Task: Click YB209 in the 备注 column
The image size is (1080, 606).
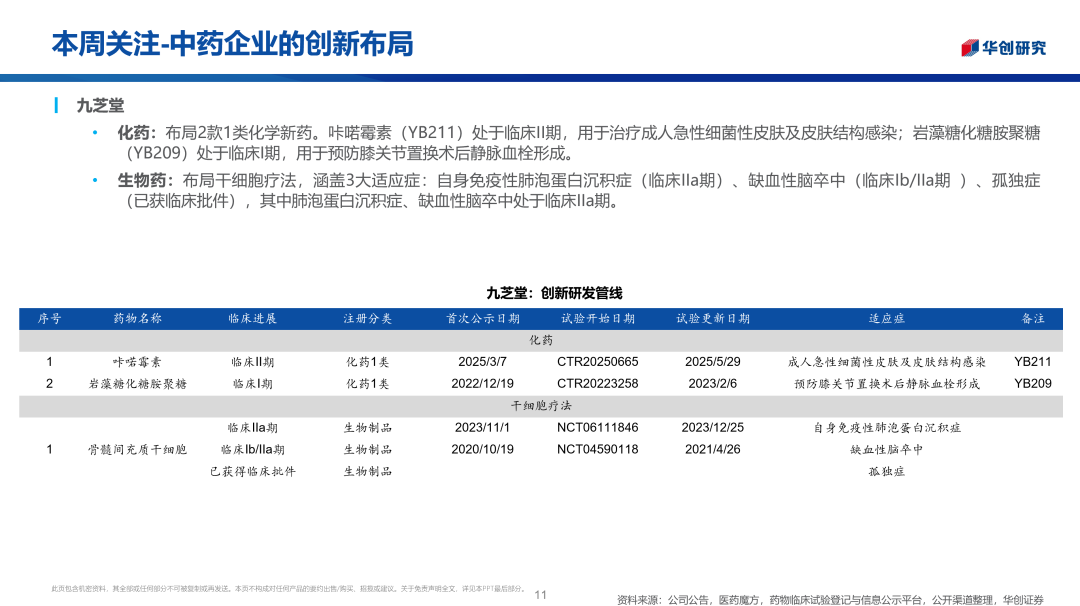Action: [x=1033, y=384]
